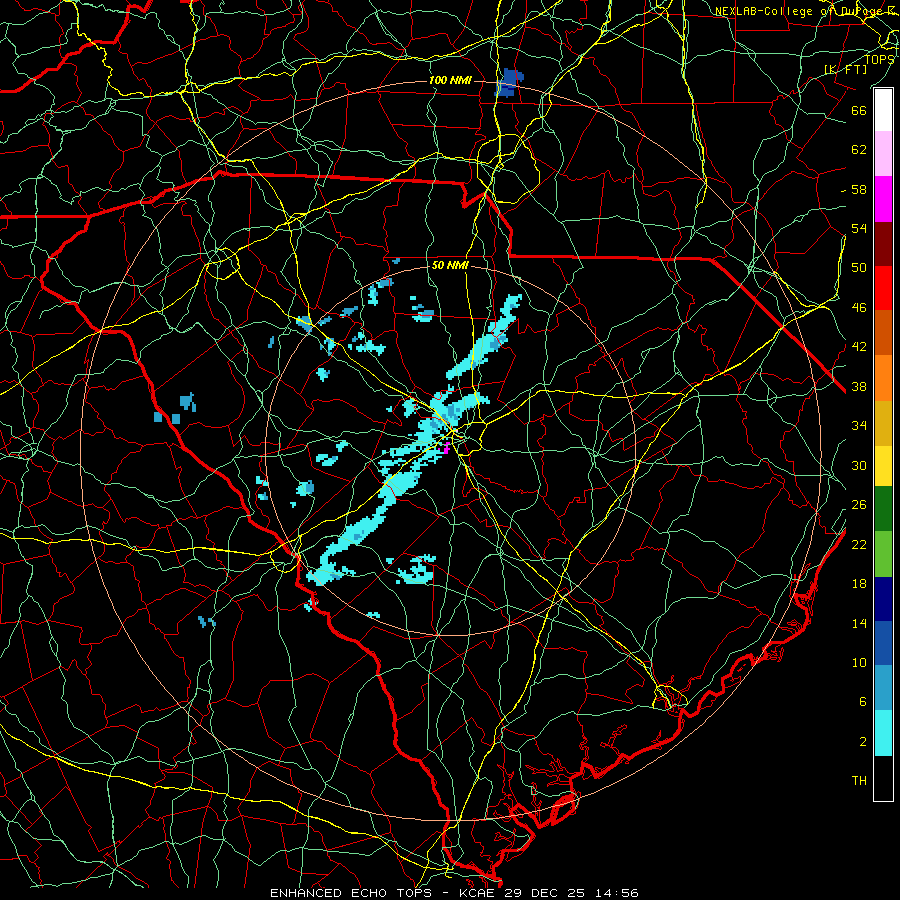Image resolution: width=900 pixels, height=900 pixels.
Task: Click the legend value 54
Action: click(x=859, y=229)
